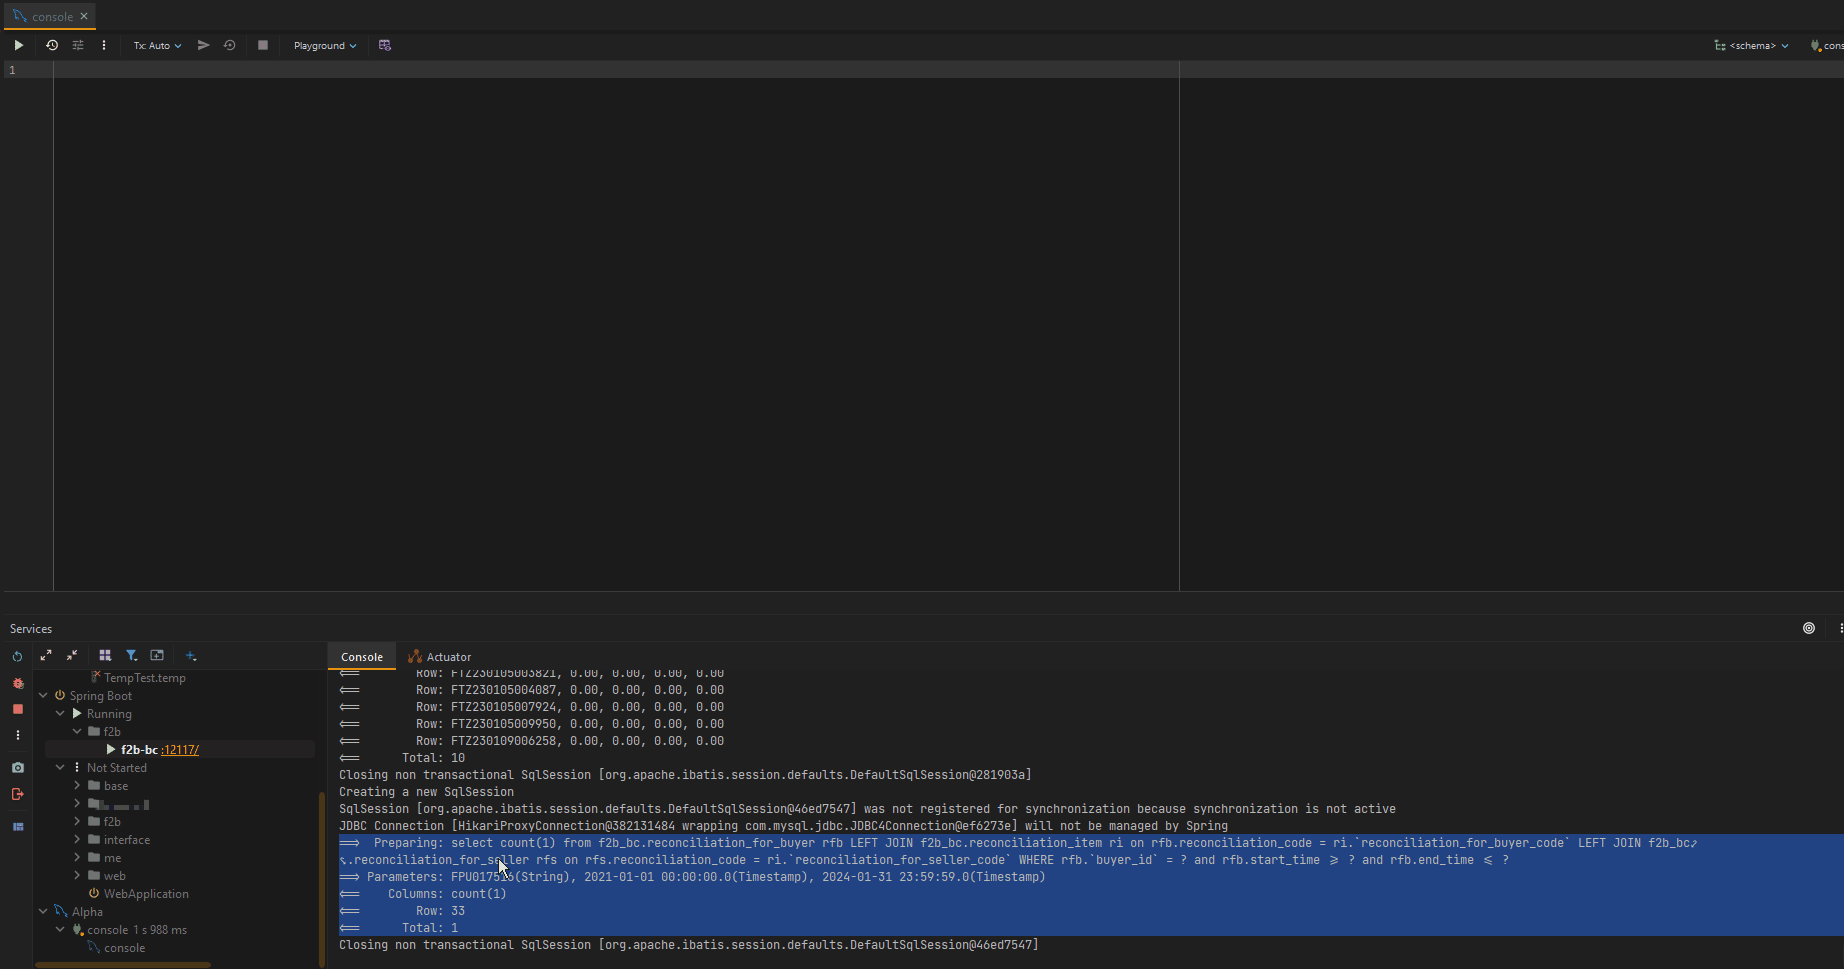Open the :12117/ port link
Viewport: 1844px width, 969px height.
[180, 749]
